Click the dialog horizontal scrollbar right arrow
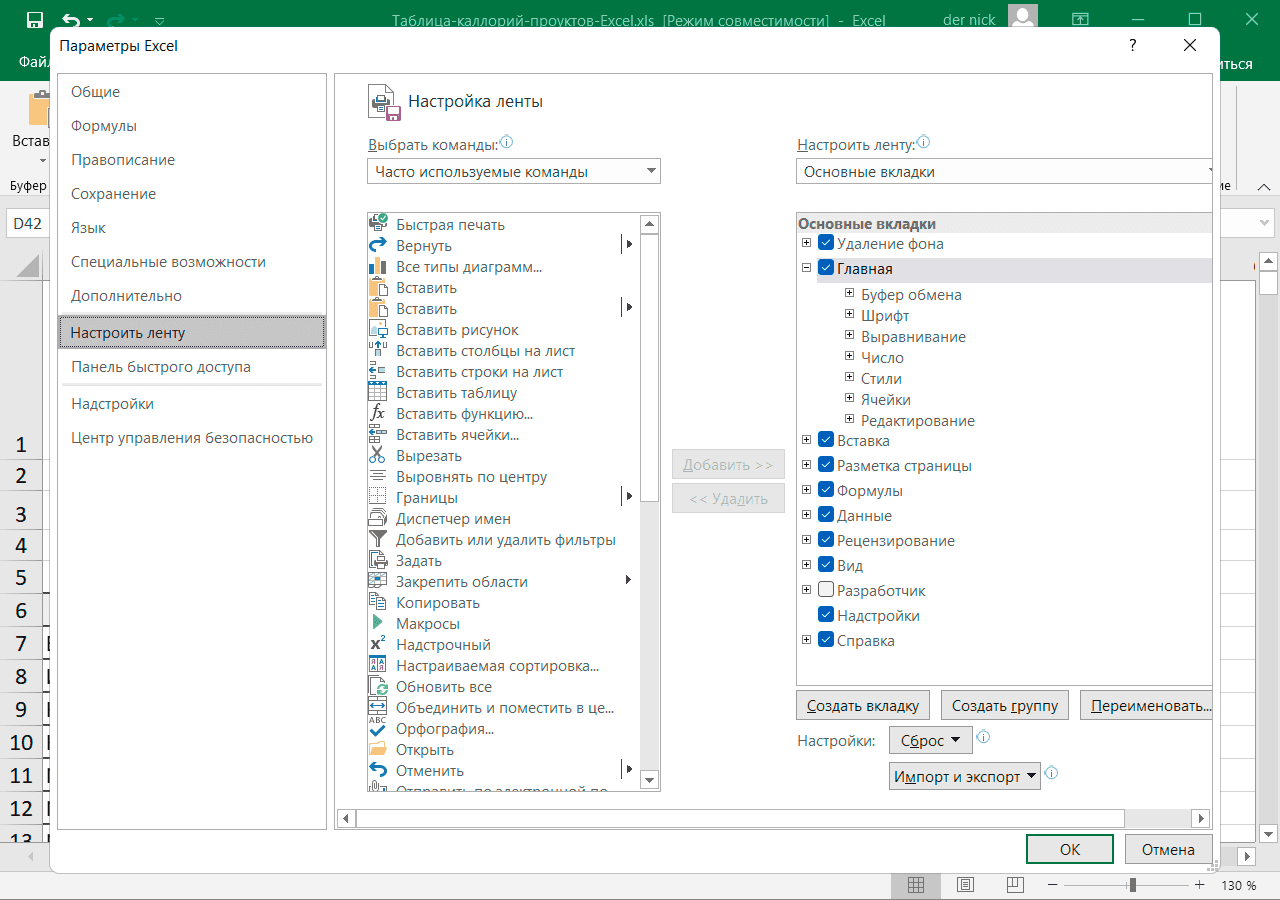Image resolution: width=1280 pixels, height=900 pixels. click(1201, 819)
